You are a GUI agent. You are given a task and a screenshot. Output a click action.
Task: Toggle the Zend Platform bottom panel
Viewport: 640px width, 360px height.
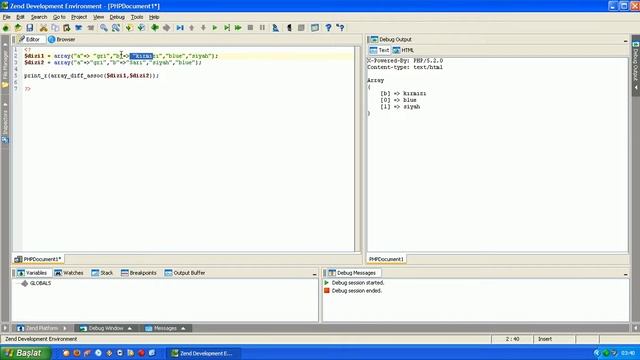pos(42,328)
